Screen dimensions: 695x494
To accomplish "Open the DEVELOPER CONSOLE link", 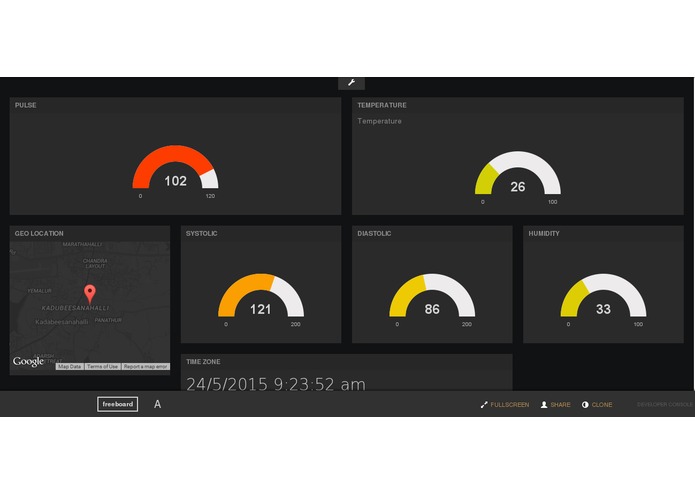I will pos(664,405).
